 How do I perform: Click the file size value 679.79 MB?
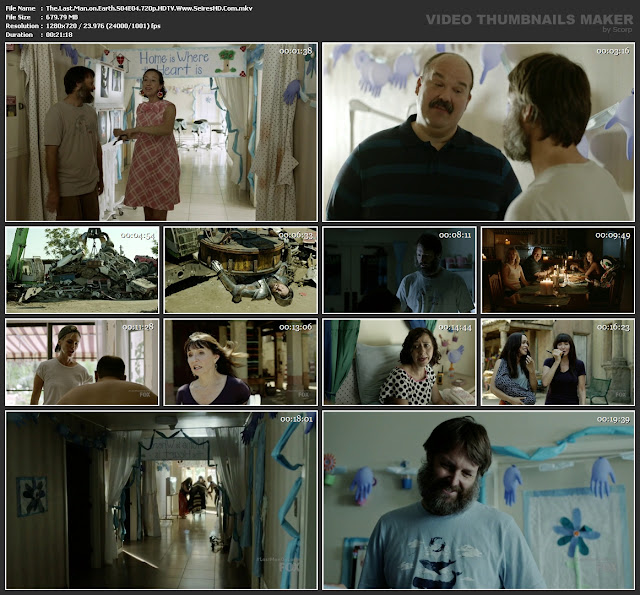click(x=62, y=17)
